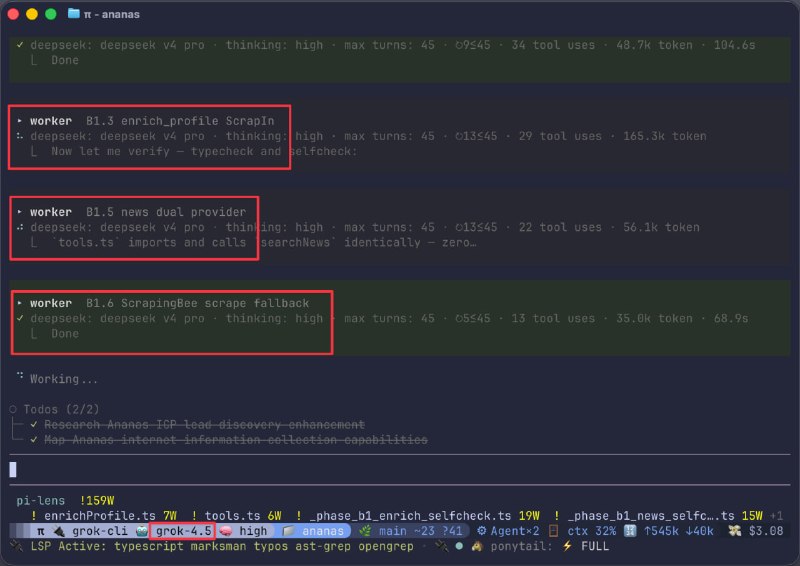Toggle the 'Research Ananas ICP lead discovery enhancement' todo checkmark
Viewport: 800px width, 566px height.
point(34,425)
